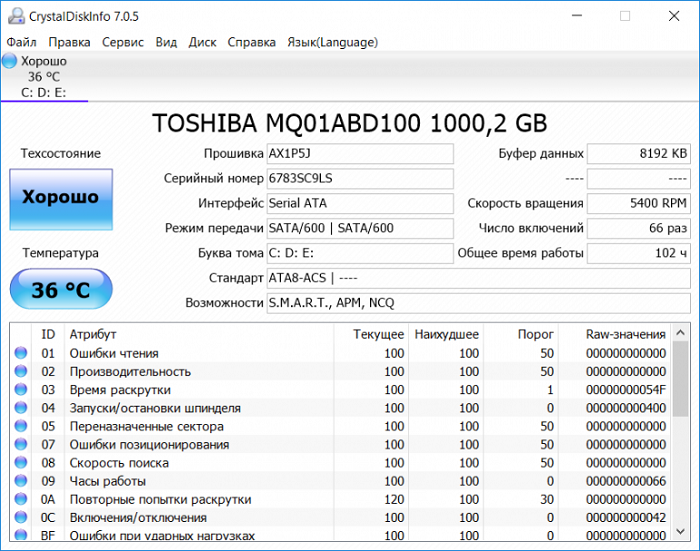Image resolution: width=700 pixels, height=551 pixels.
Task: Select the C: D: E: drive tab
Action: tap(44, 77)
